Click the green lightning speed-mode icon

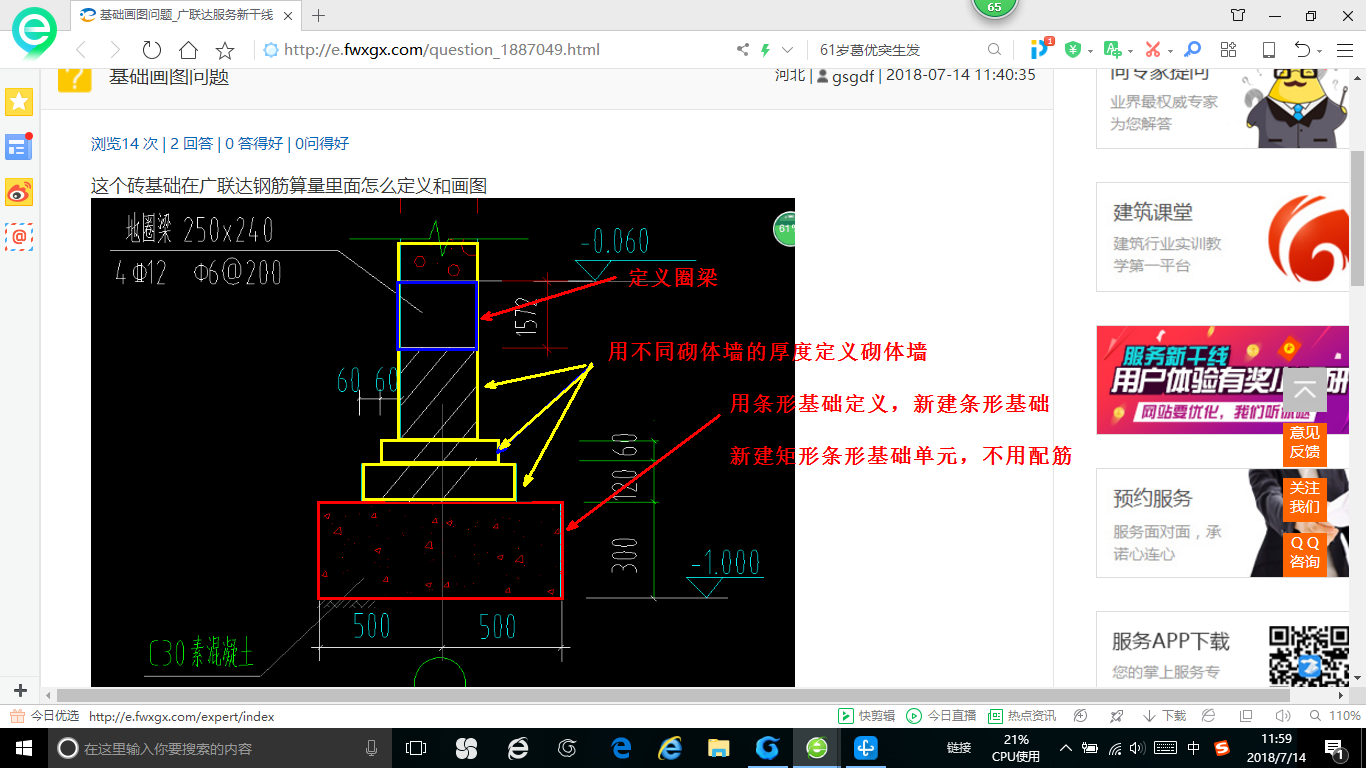click(x=766, y=49)
